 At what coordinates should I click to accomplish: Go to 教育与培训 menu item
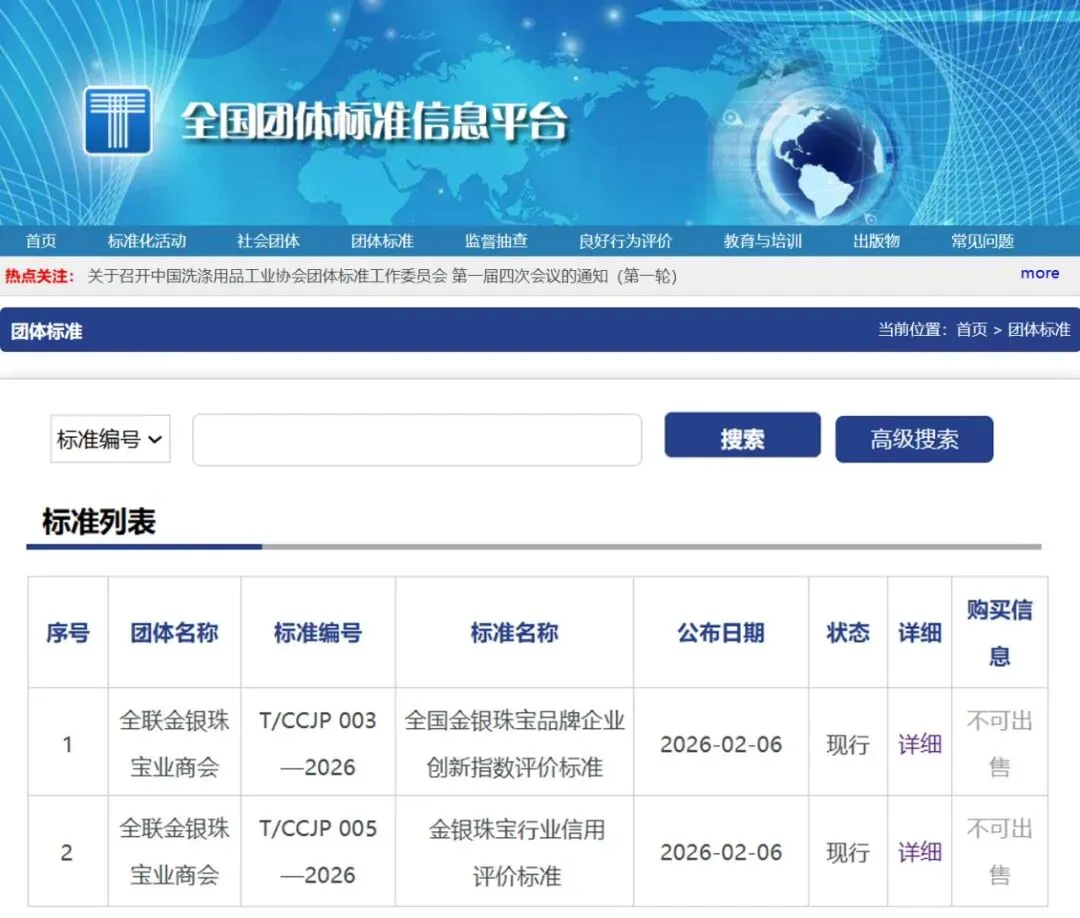[762, 241]
